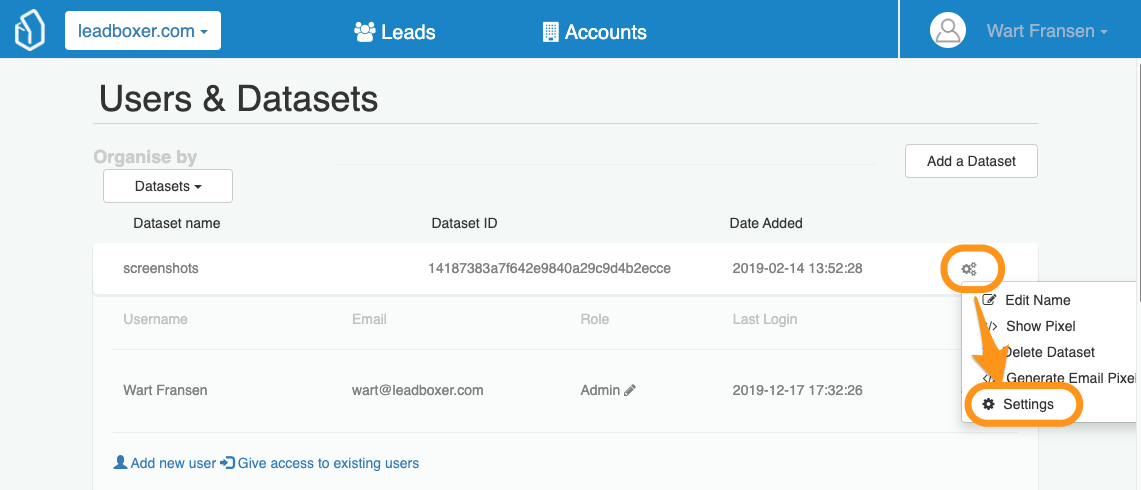This screenshot has width=1141, height=490.
Task: Click the Leadboxer logo icon
Action: pyautogui.click(x=30, y=31)
